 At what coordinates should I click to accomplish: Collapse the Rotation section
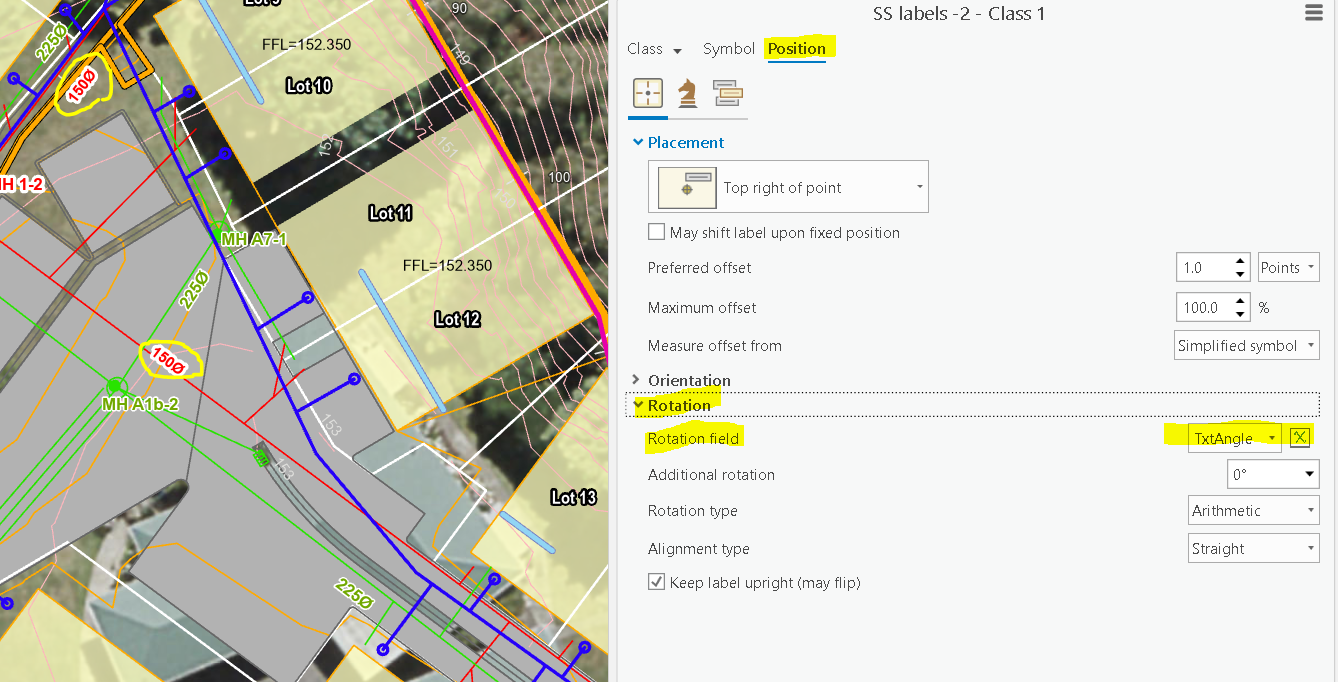click(678, 405)
